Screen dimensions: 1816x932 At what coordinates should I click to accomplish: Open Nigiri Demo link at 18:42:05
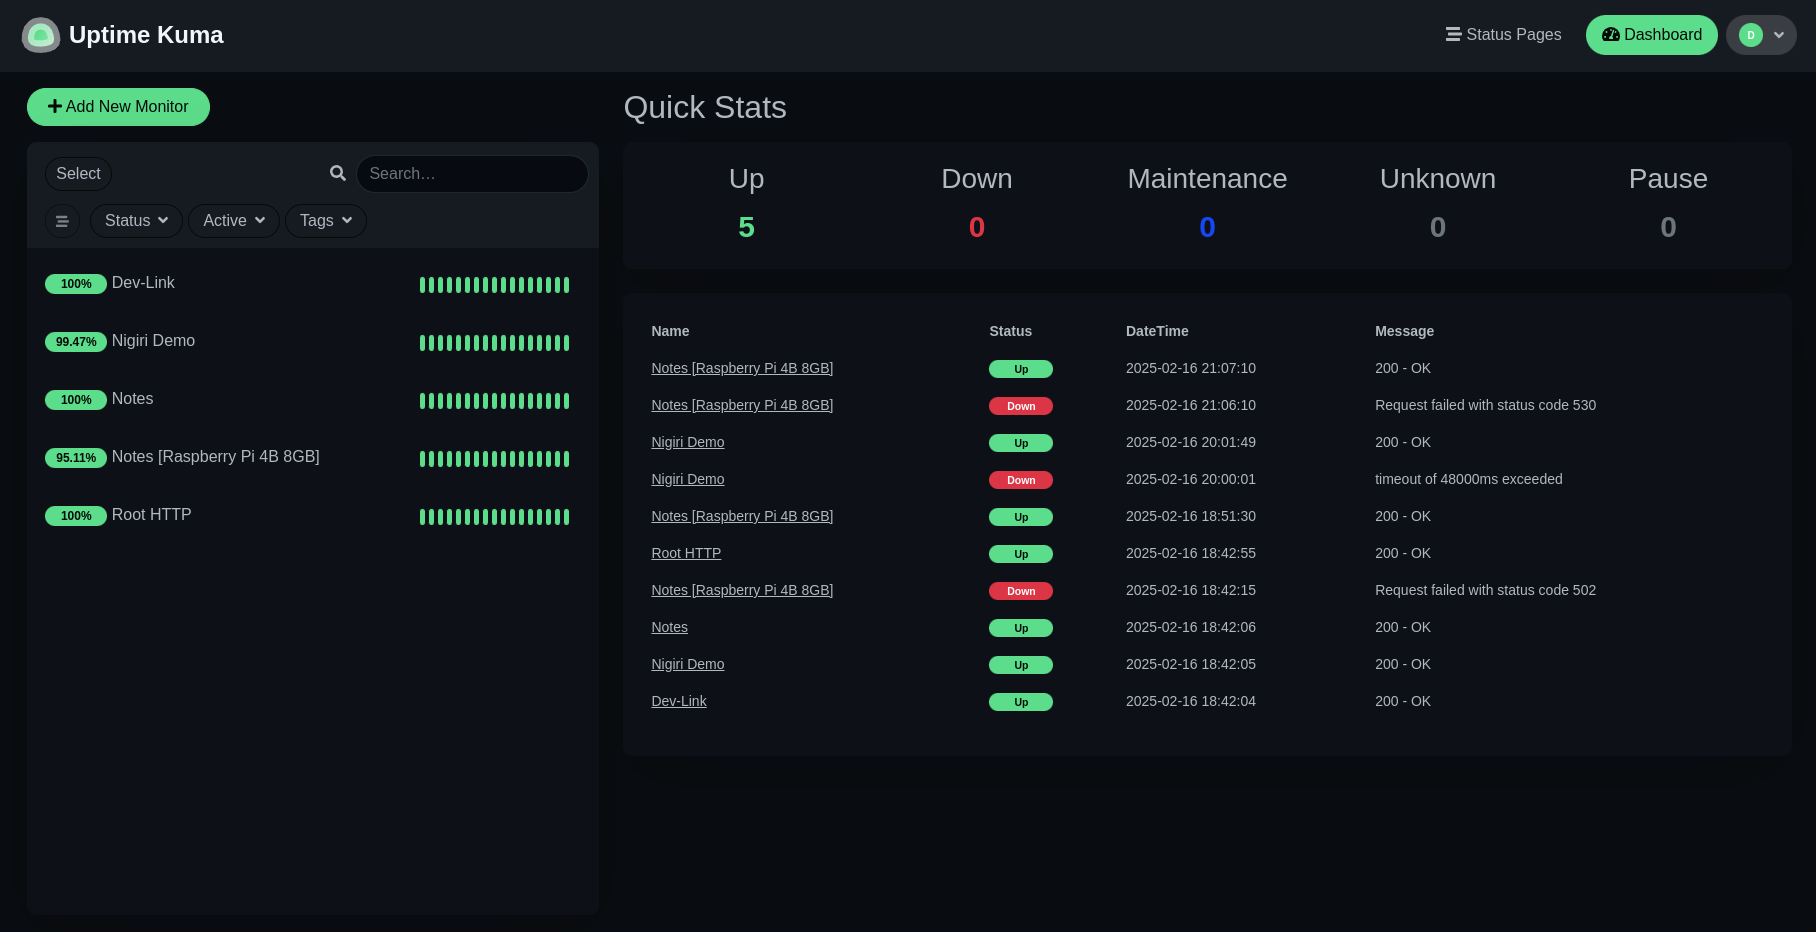pos(688,664)
